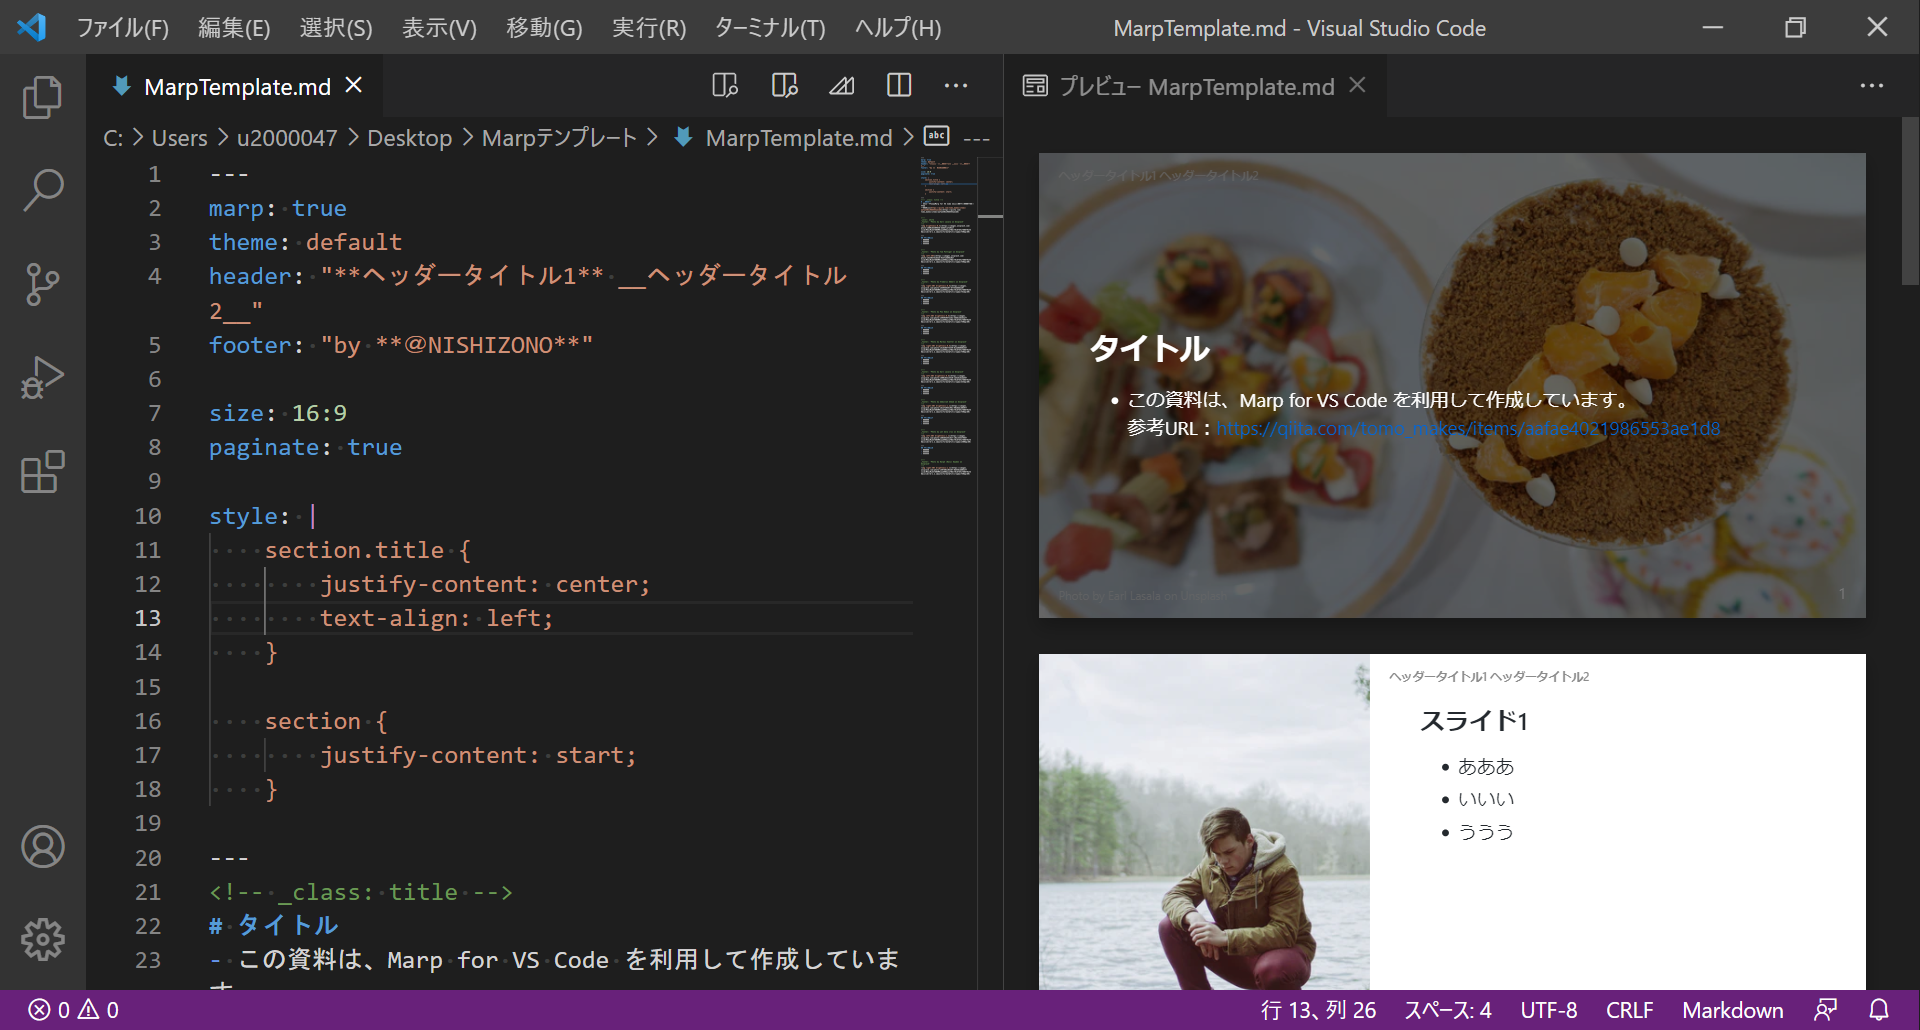Open the Accounts menu icon
1920x1030 pixels.
click(42, 847)
